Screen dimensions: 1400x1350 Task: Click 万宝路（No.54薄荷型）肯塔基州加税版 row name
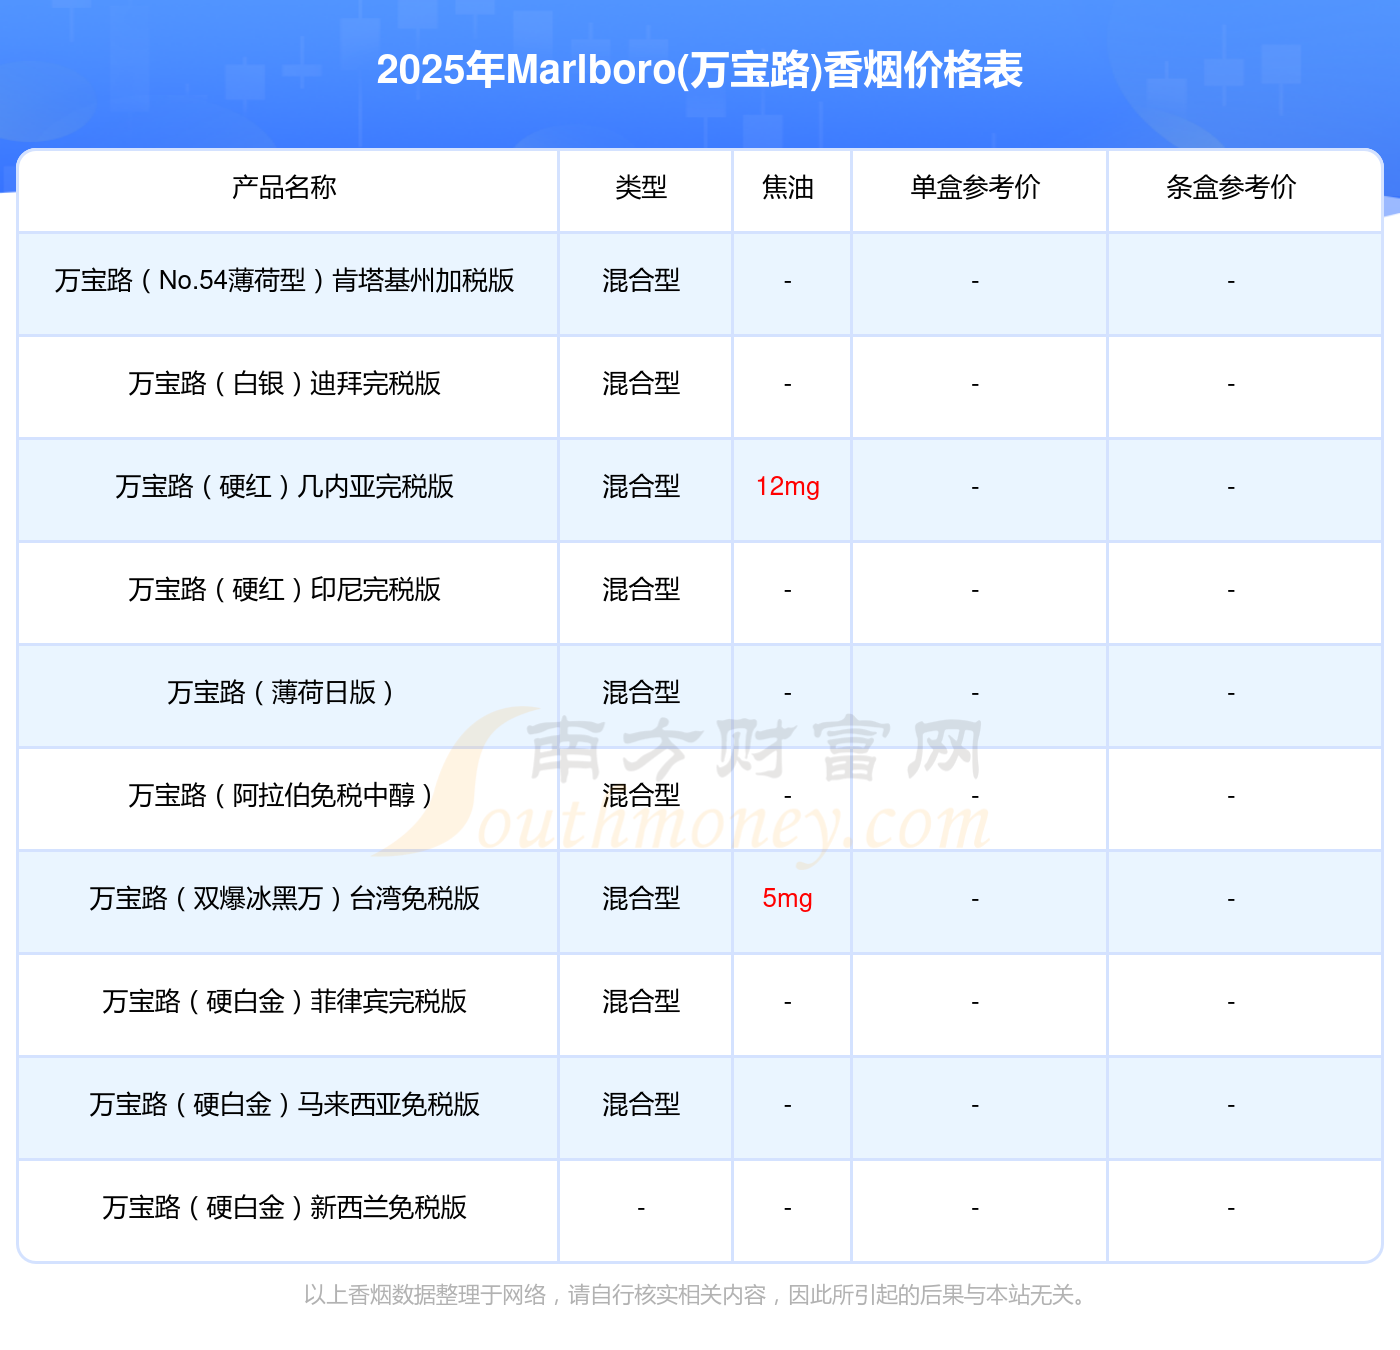pyautogui.click(x=284, y=280)
